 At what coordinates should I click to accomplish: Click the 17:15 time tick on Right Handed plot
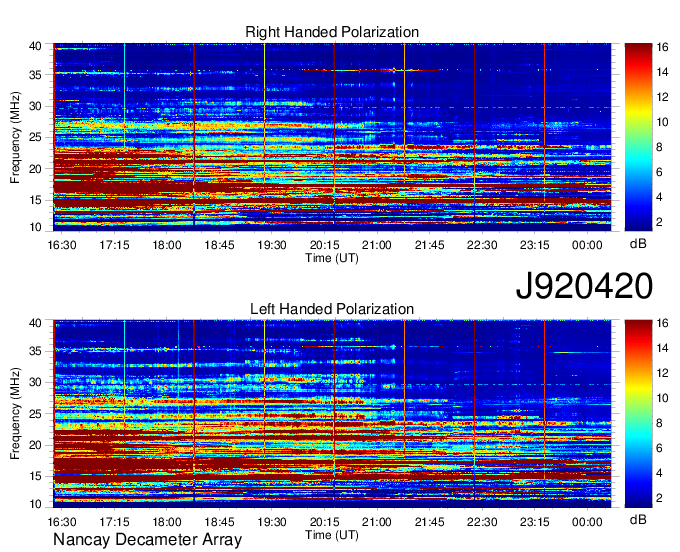point(114,245)
